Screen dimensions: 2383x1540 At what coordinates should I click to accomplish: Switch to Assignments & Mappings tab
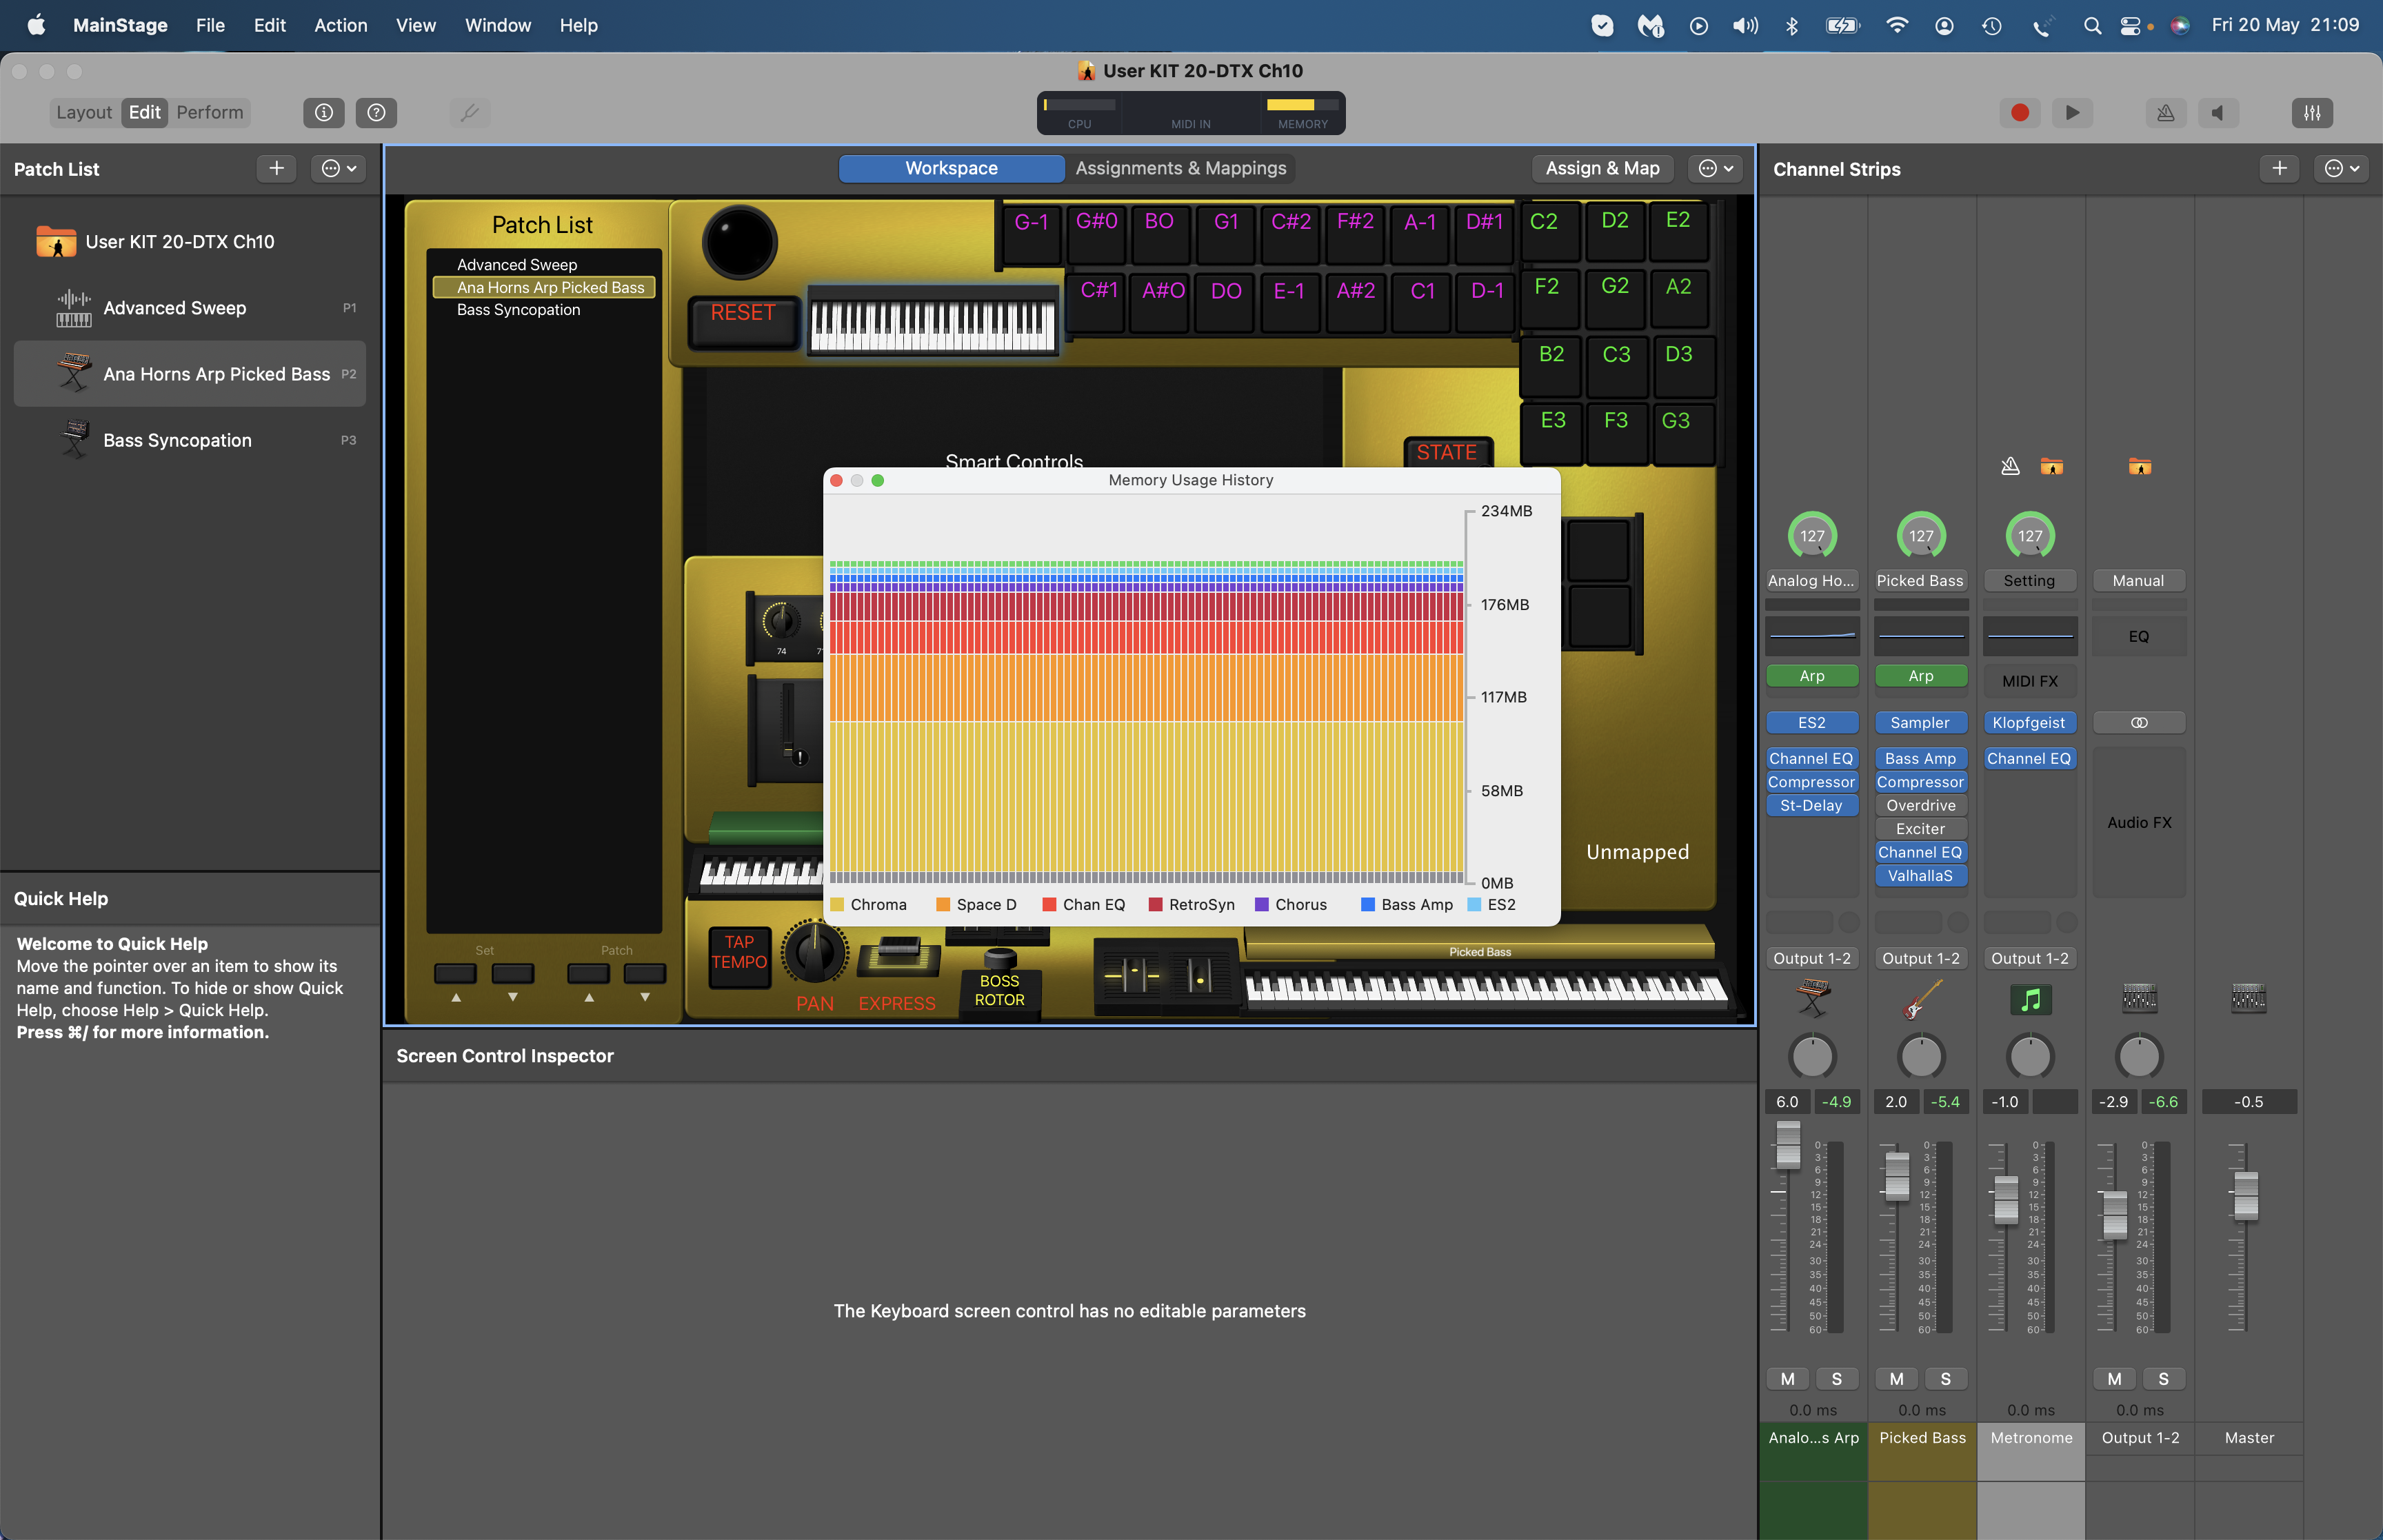pyautogui.click(x=1180, y=168)
